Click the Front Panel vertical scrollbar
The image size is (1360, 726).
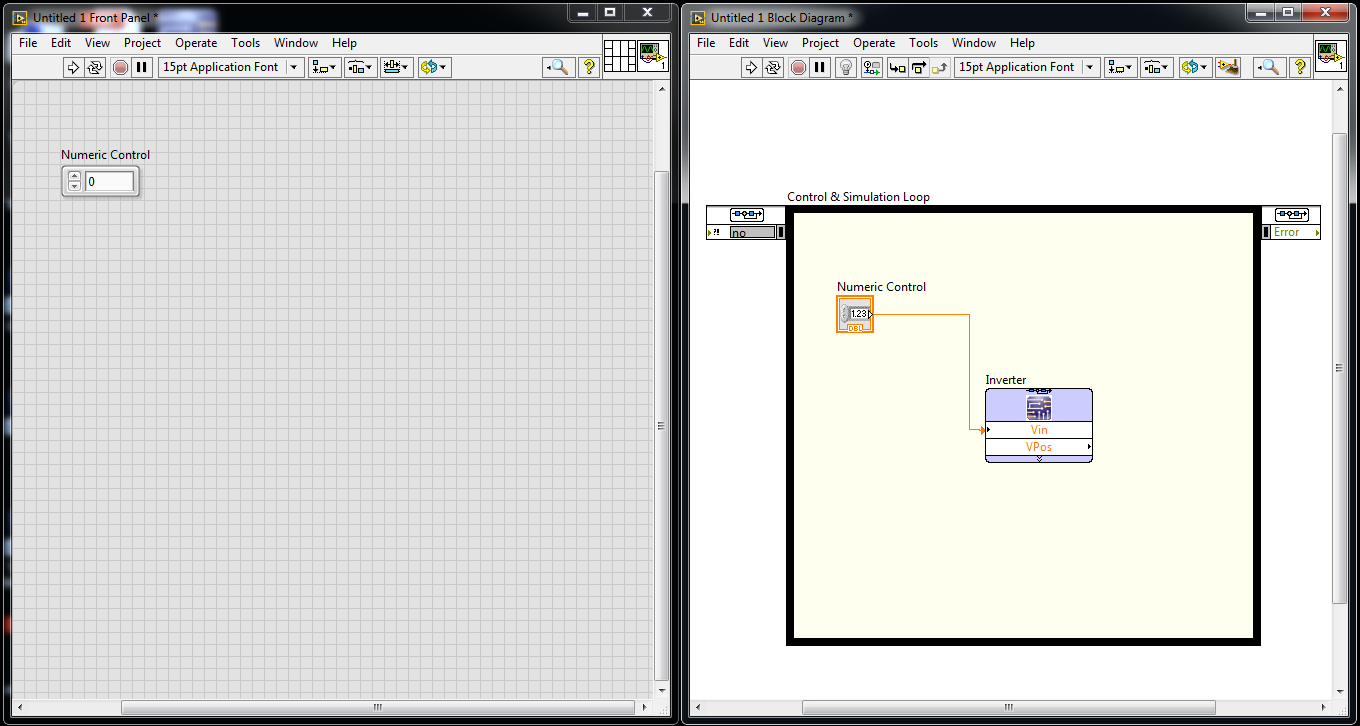(x=661, y=425)
